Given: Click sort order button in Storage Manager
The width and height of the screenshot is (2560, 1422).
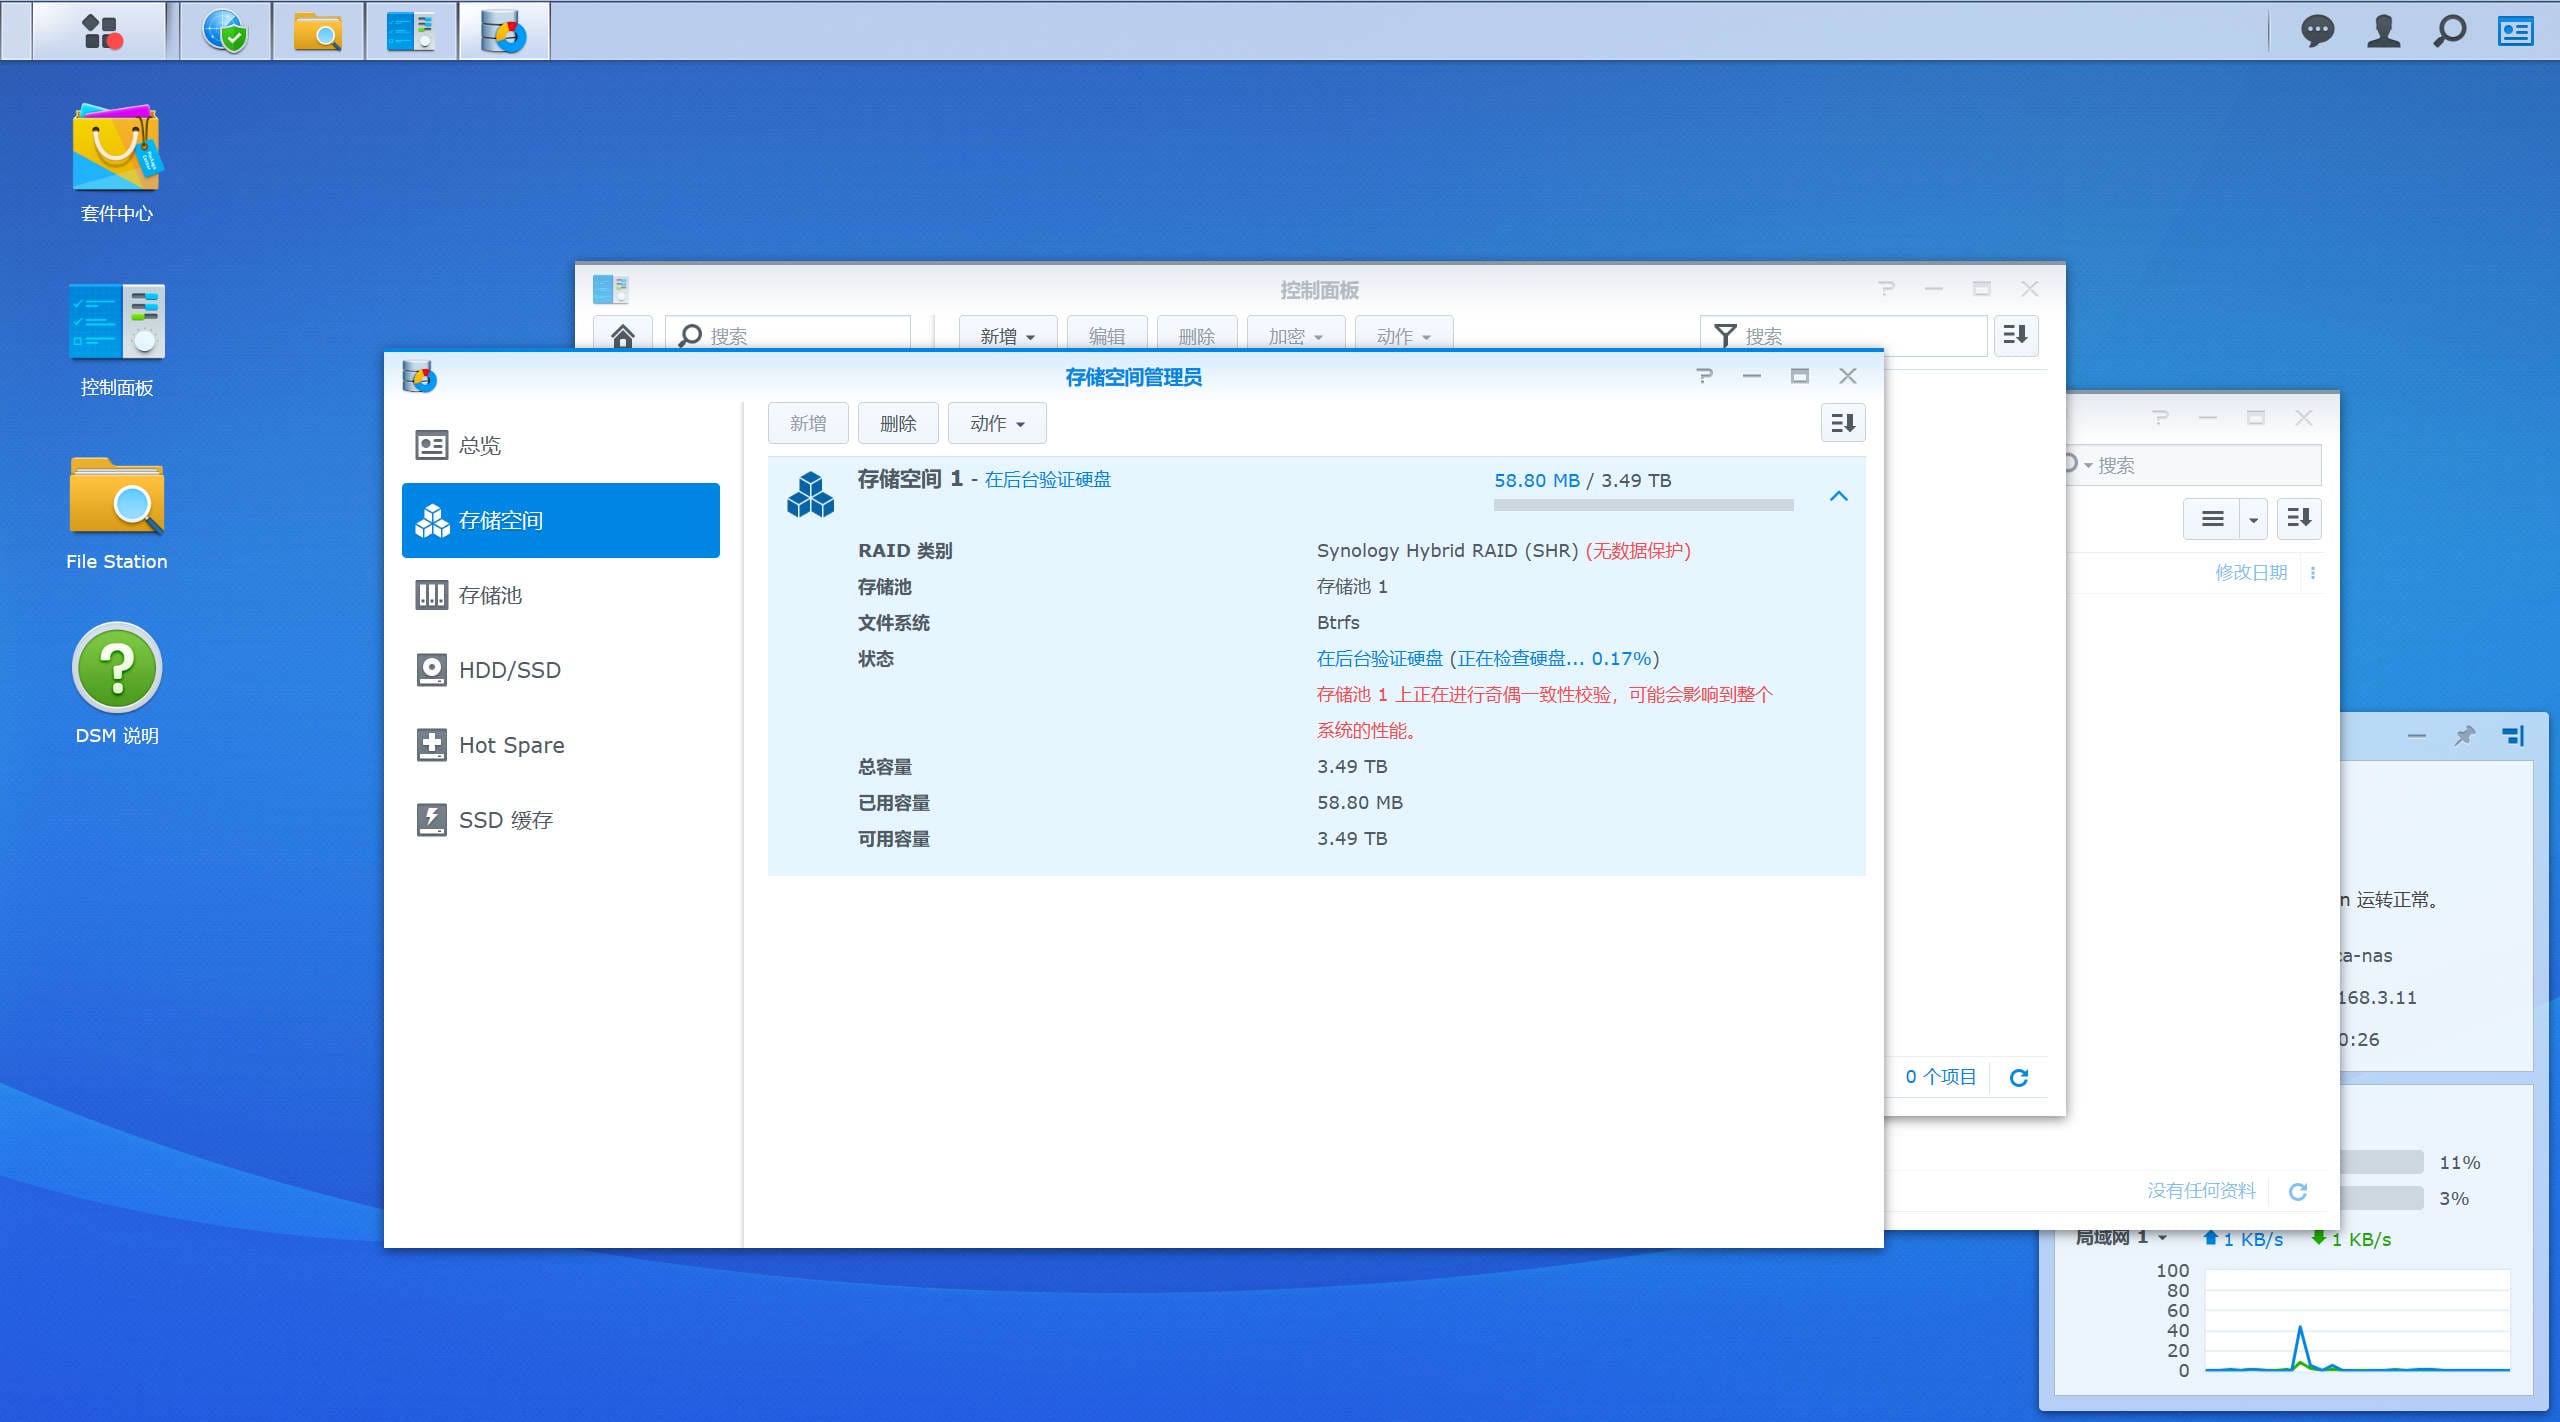Looking at the screenshot, I should [x=1843, y=423].
